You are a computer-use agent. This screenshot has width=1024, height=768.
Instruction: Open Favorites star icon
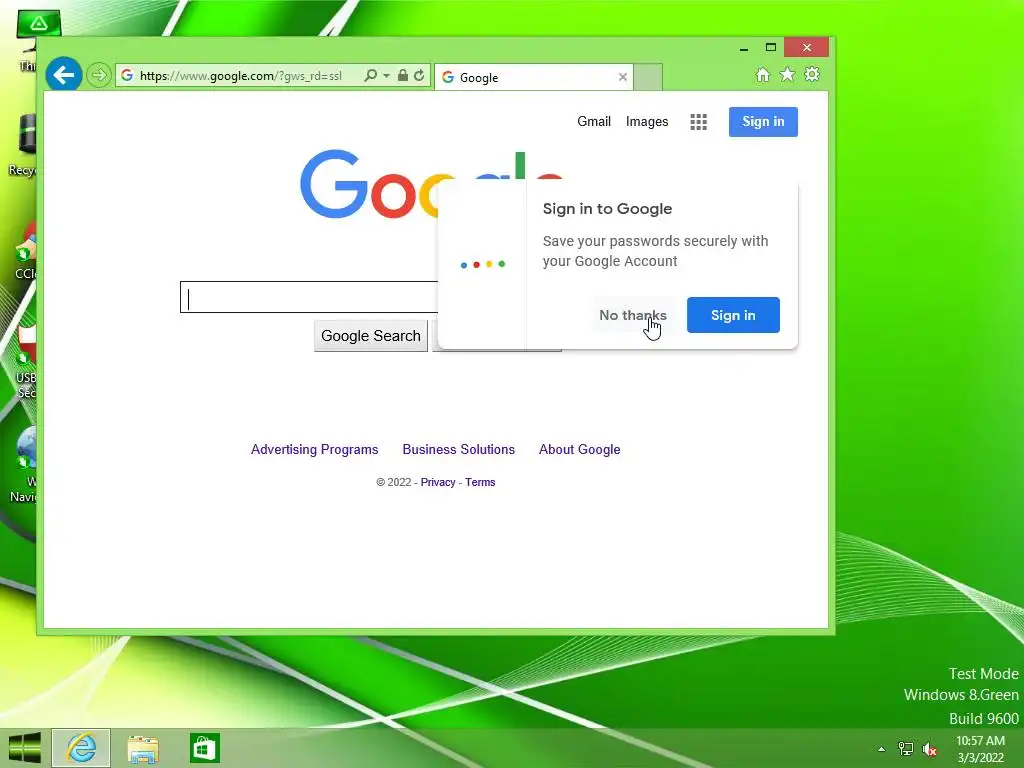(787, 74)
